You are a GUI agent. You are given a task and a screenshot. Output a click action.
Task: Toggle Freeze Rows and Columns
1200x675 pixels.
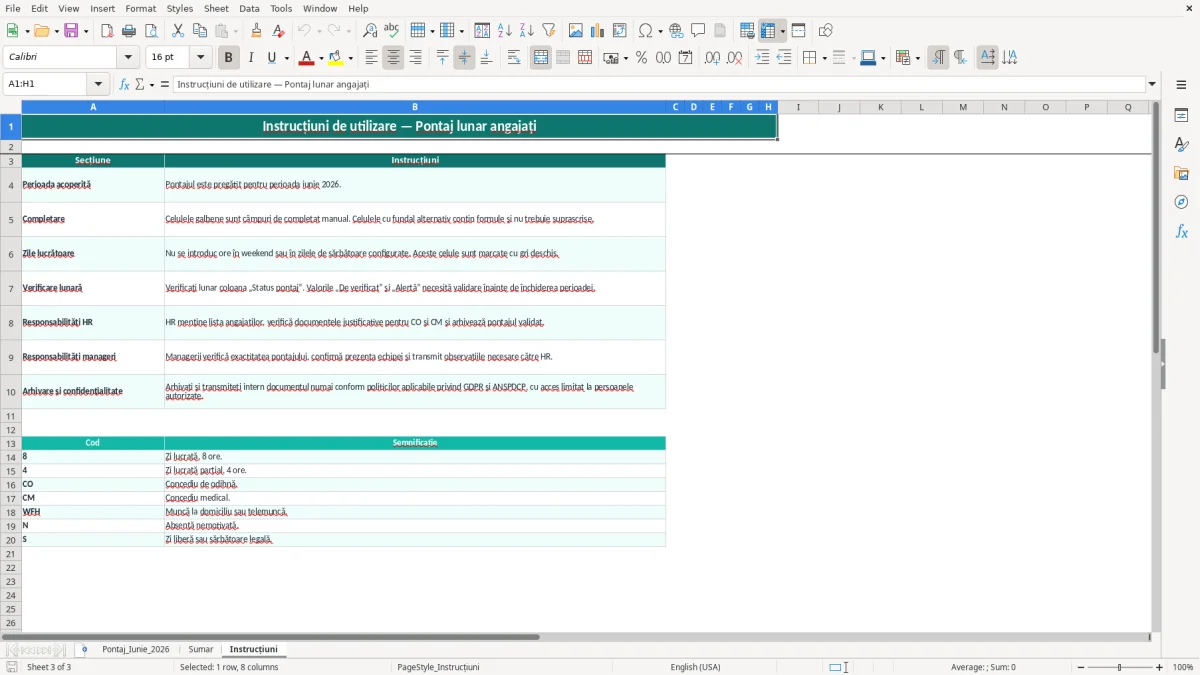(768, 31)
